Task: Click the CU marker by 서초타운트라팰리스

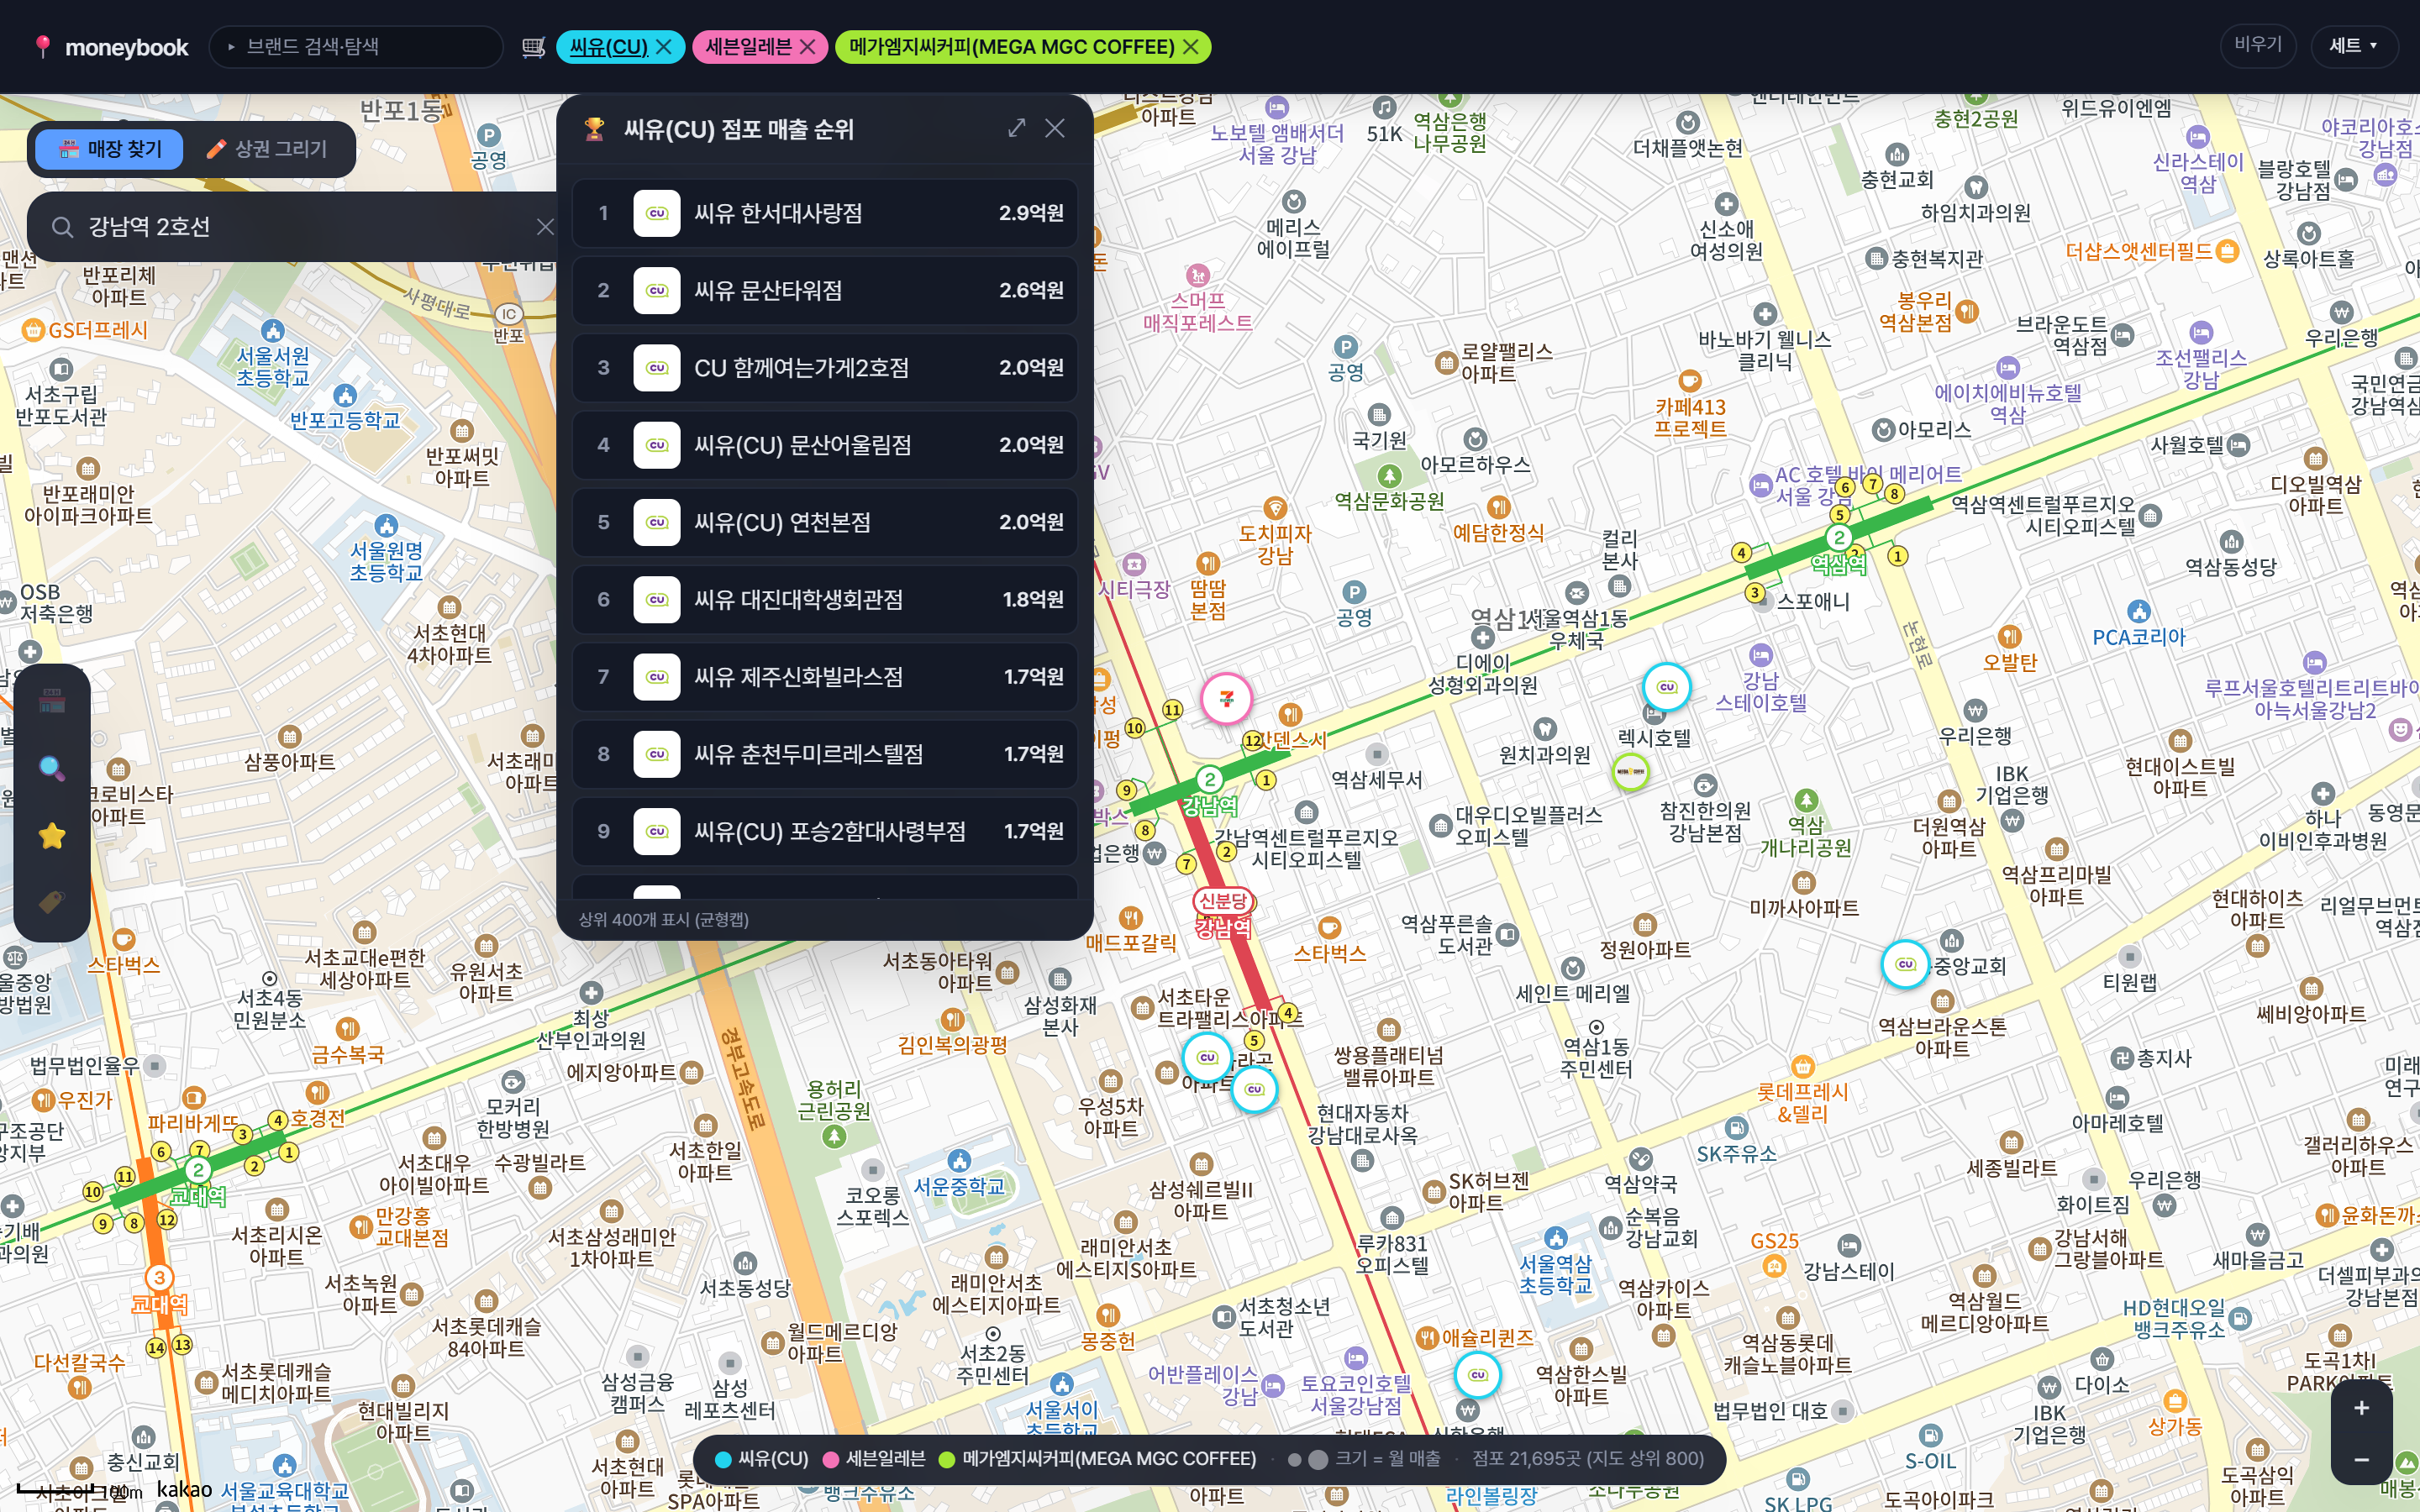Action: tap(1207, 1057)
